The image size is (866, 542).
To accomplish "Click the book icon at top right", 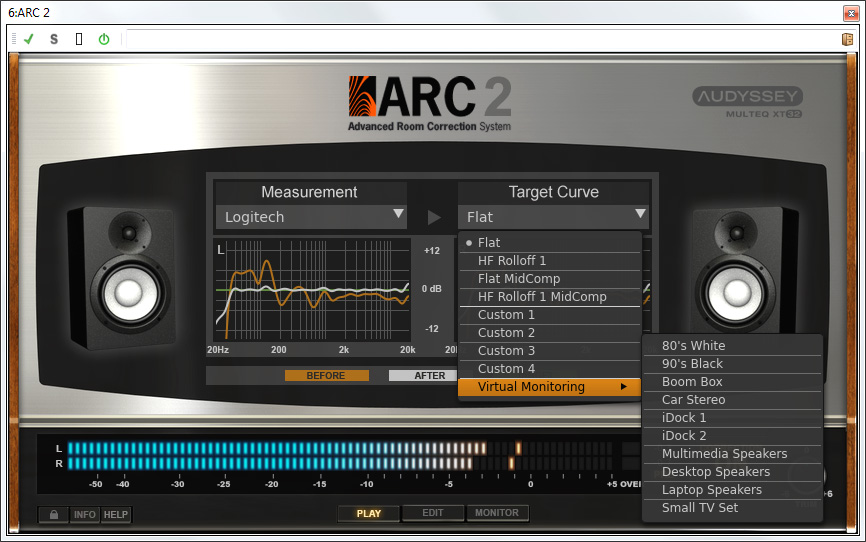I will pyautogui.click(x=847, y=39).
